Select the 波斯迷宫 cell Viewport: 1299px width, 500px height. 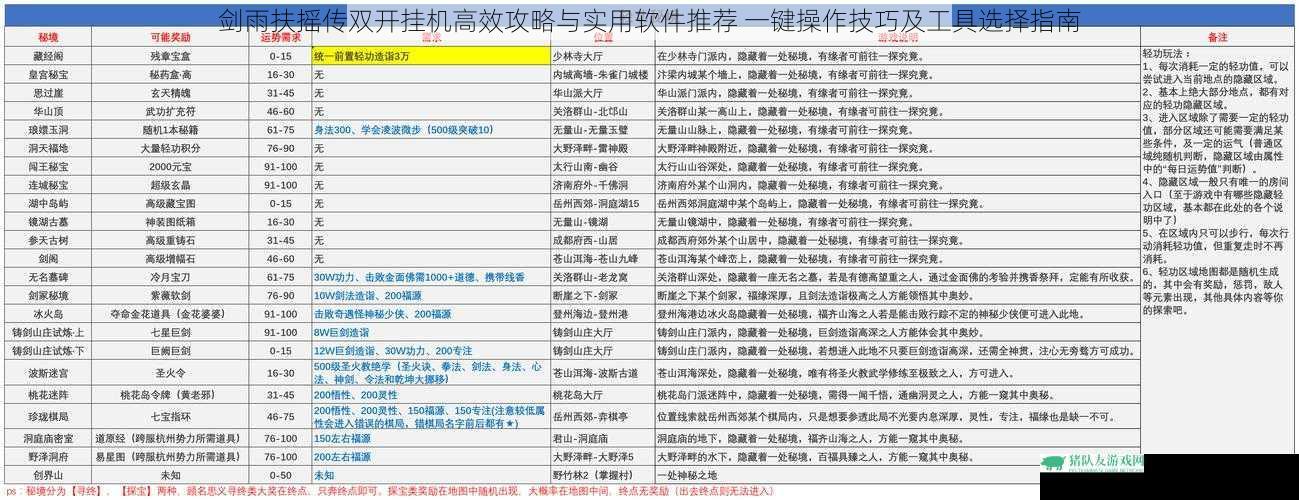pyautogui.click(x=48, y=373)
